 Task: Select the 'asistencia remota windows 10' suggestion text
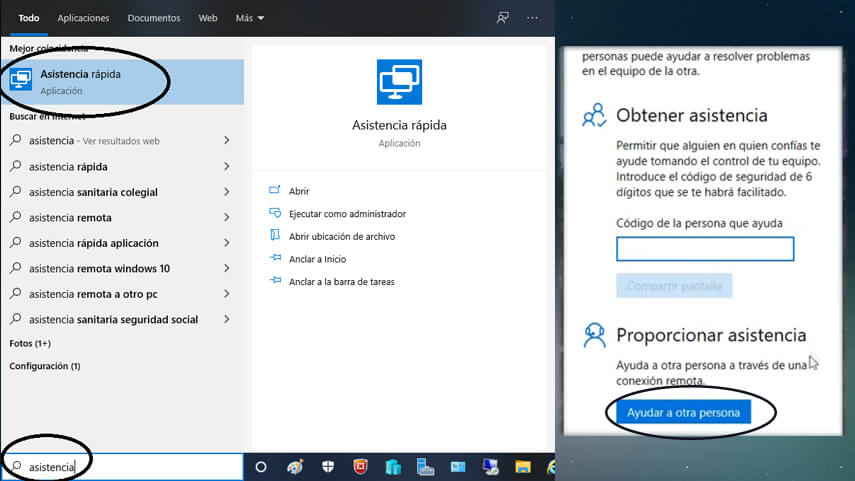[99, 268]
